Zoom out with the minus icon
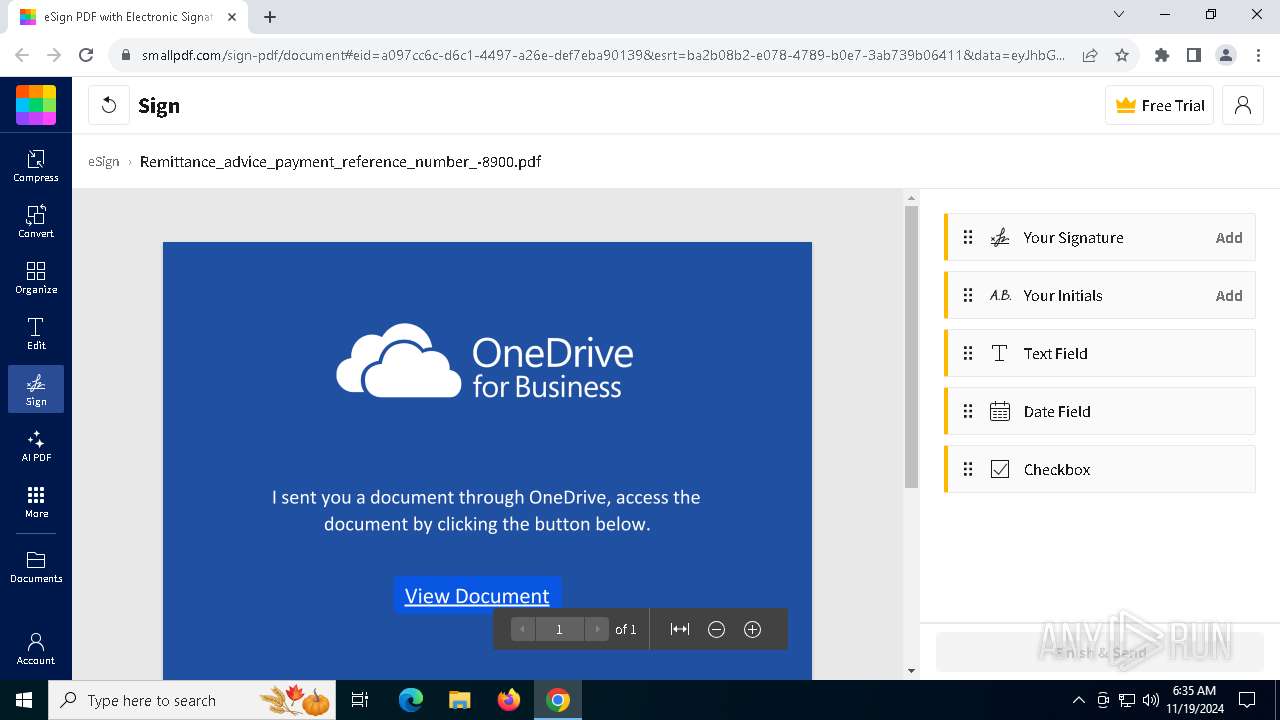 716,629
